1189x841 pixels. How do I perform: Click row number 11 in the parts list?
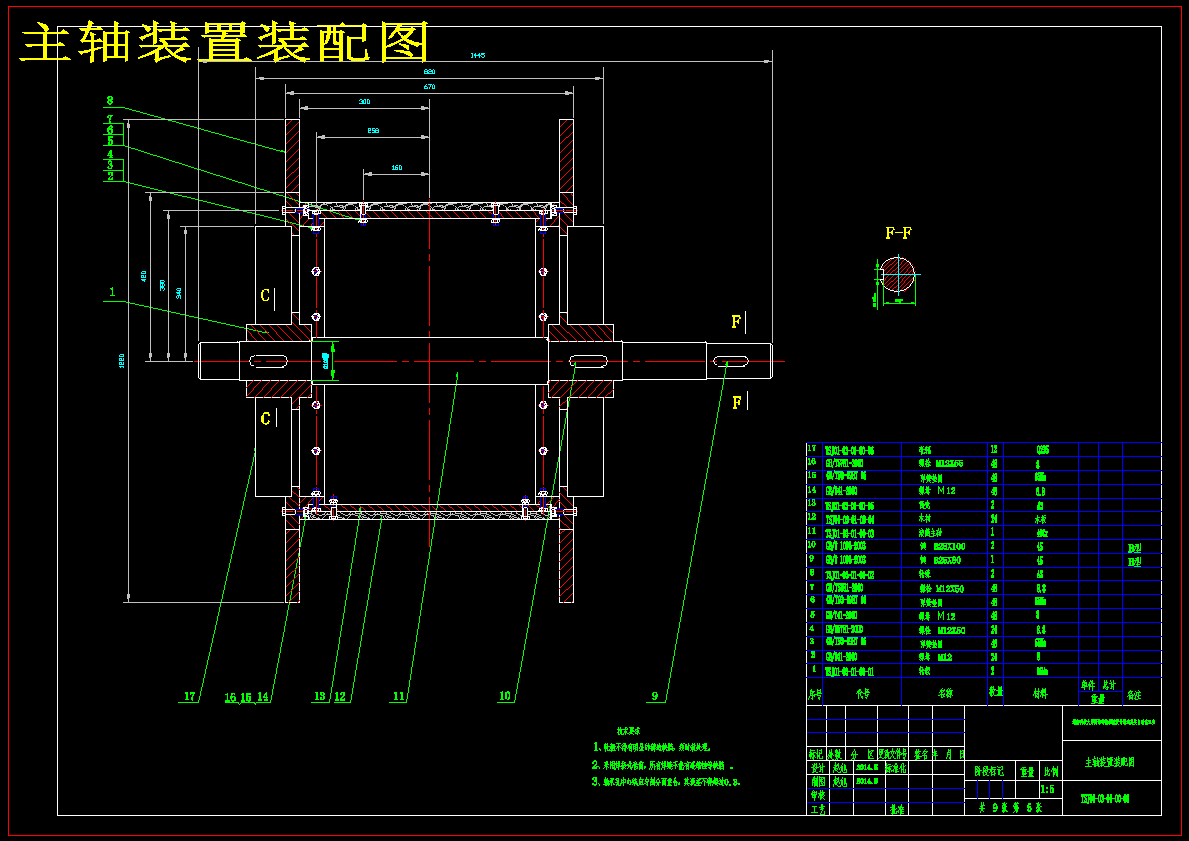(811, 532)
